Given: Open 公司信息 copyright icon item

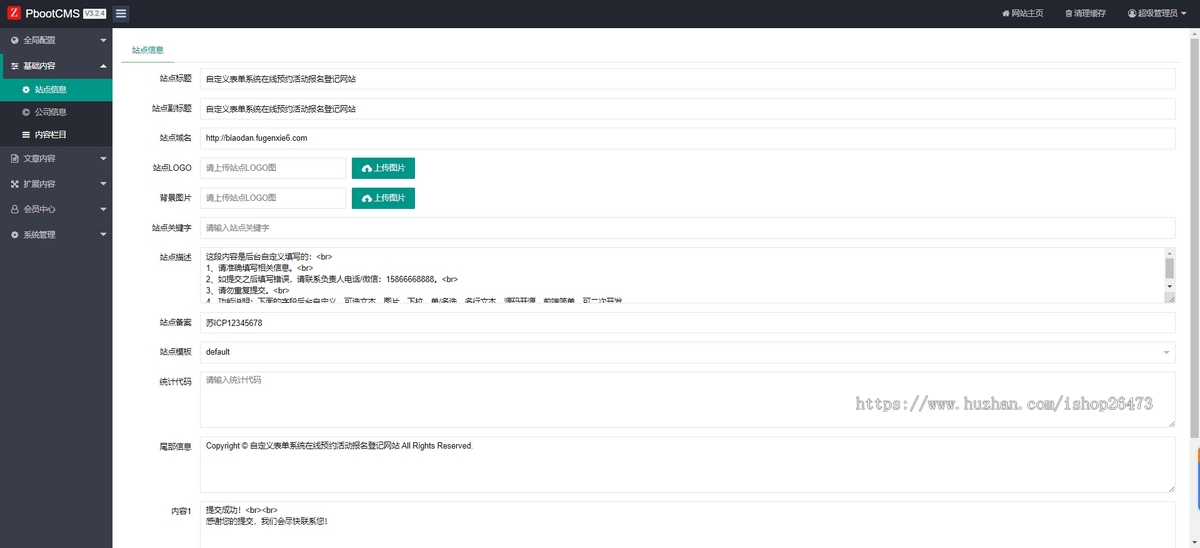Looking at the screenshot, I should [x=26, y=112].
